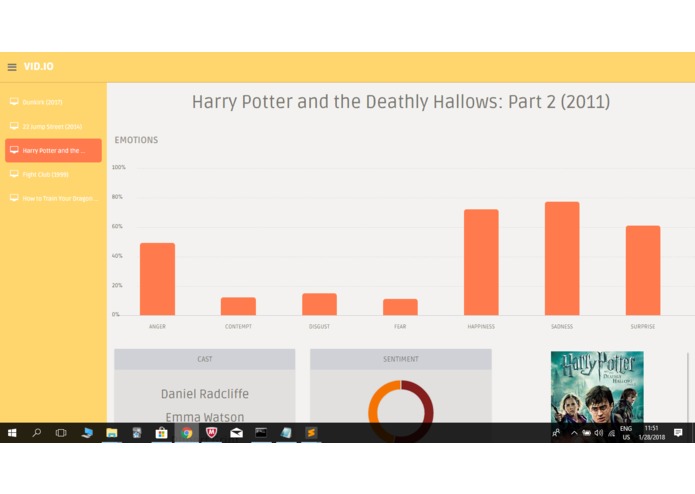Viewport: 695px width, 494px height.
Task: Click the monitor icon beside How to Train Your Dragon
Action: [x=14, y=198]
